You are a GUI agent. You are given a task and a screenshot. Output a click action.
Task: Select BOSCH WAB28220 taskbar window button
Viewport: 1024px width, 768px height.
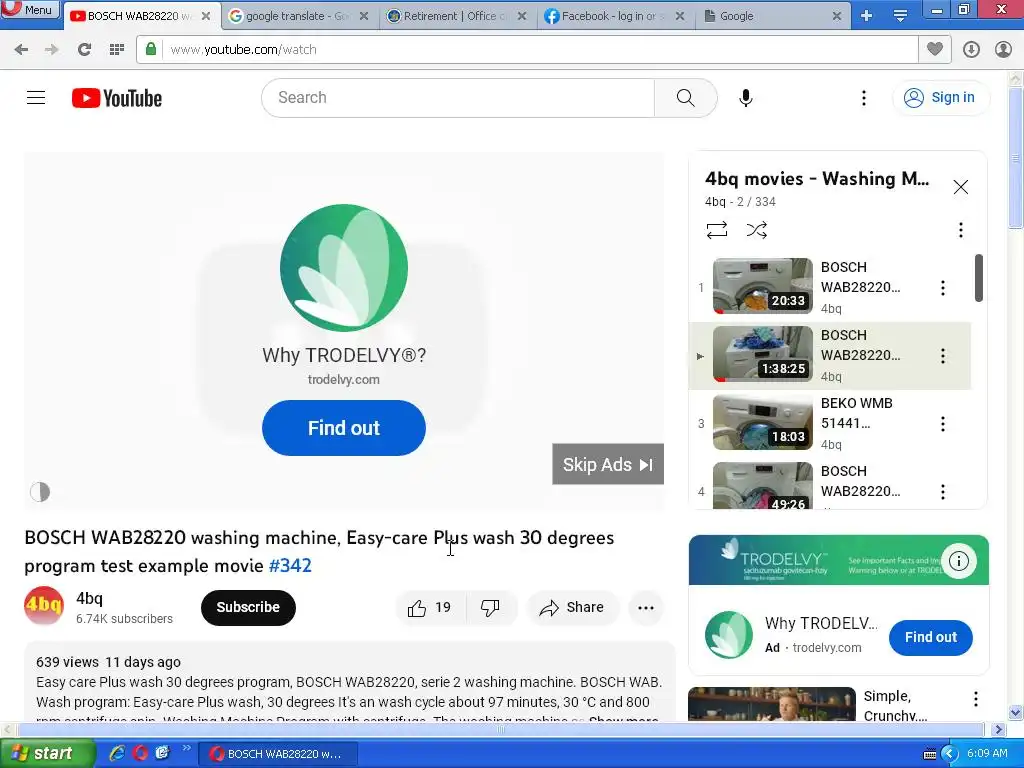coord(277,754)
